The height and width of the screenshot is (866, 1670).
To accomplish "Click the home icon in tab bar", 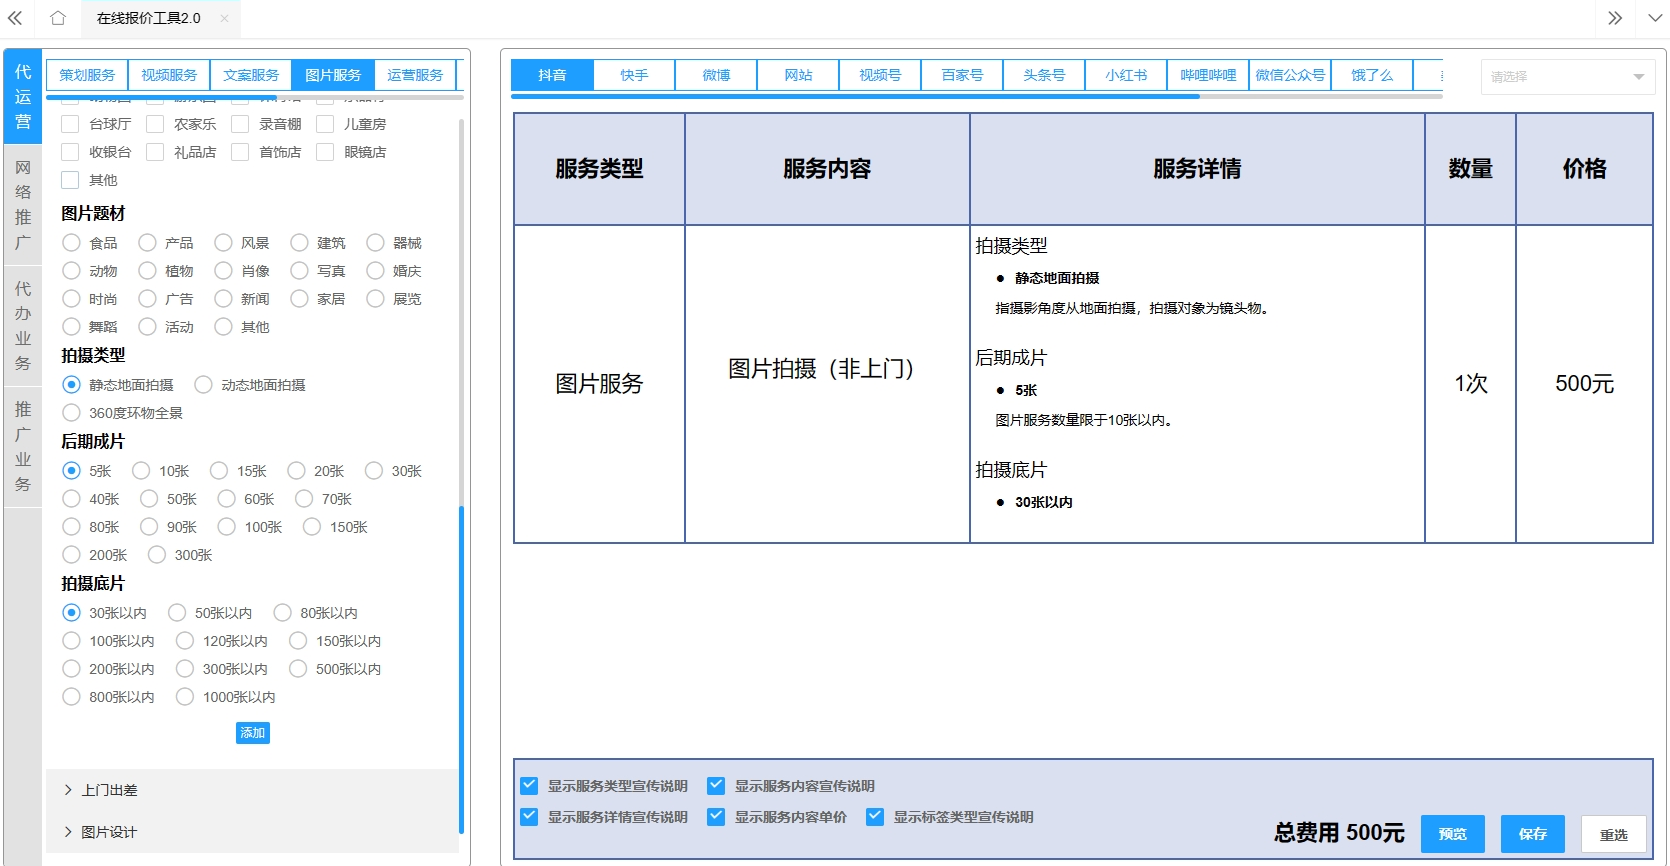I will (x=58, y=18).
